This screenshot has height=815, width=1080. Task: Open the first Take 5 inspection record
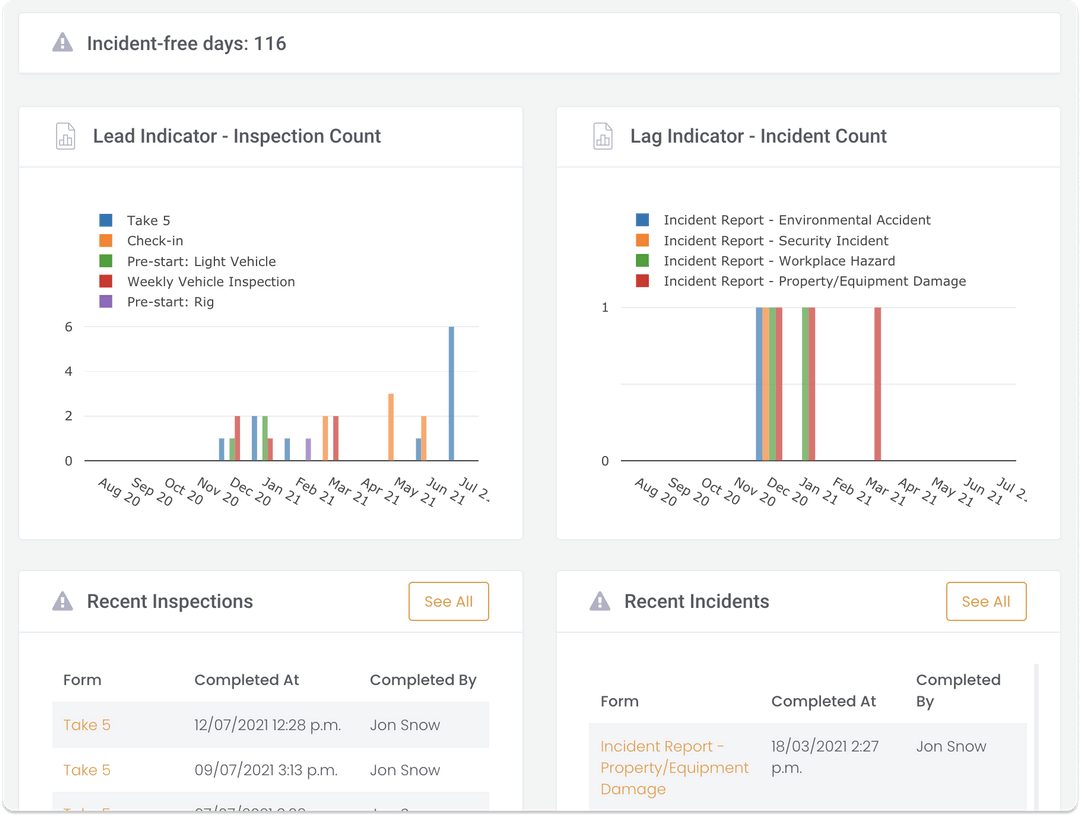(x=86, y=724)
